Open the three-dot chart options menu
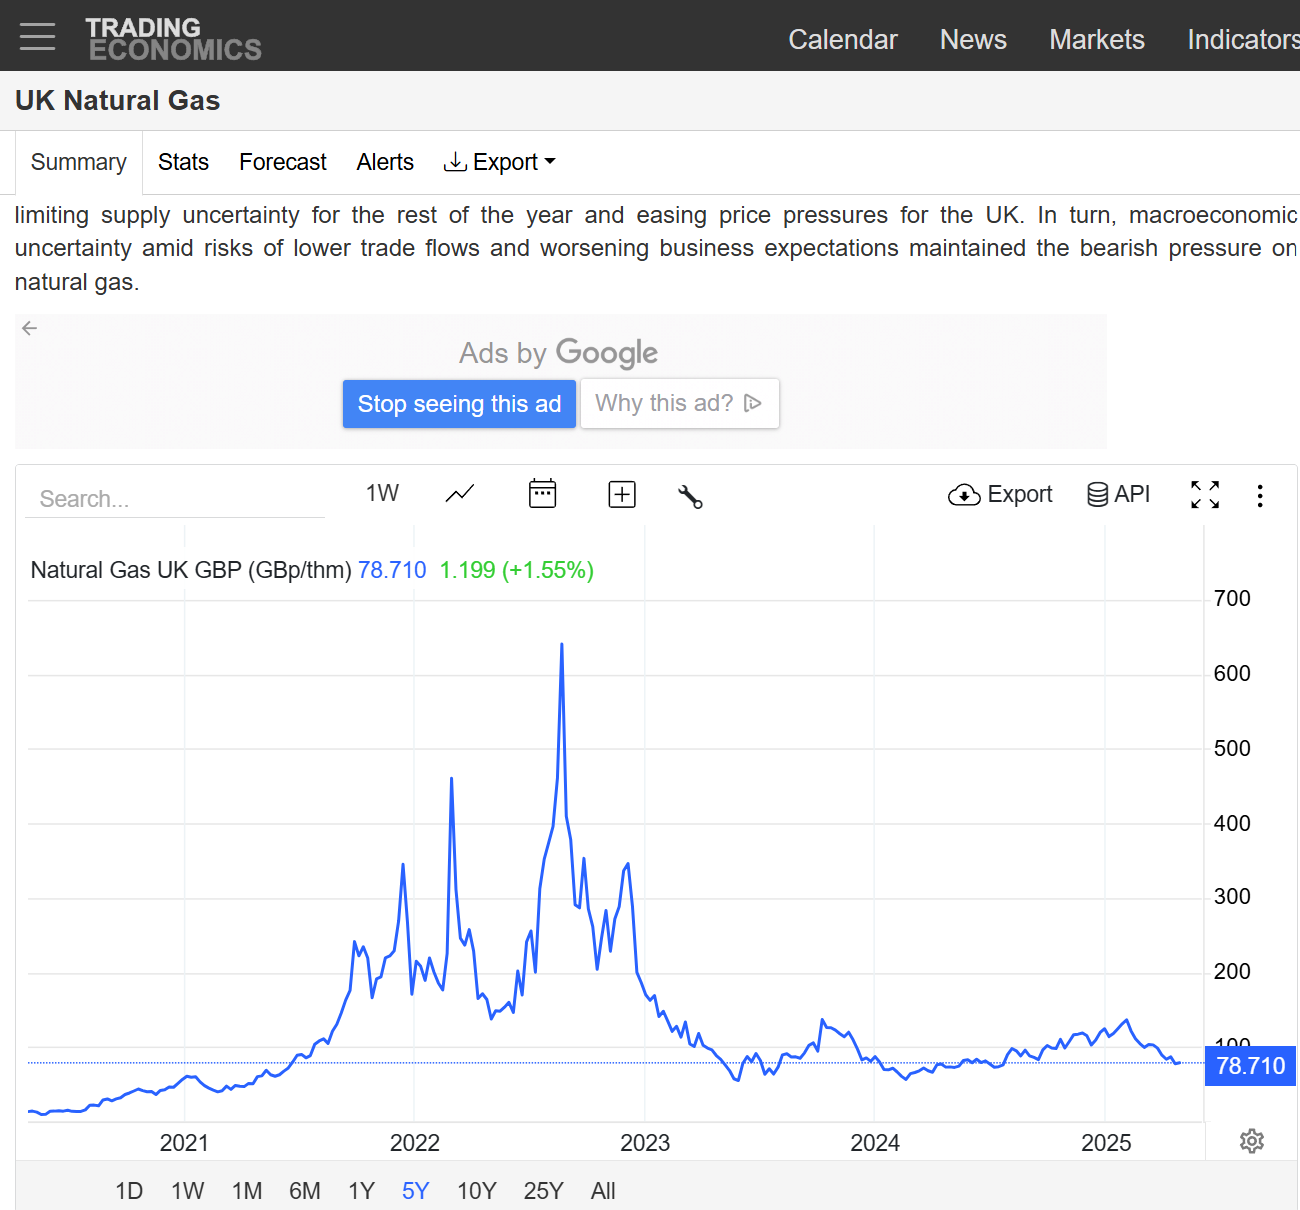 click(x=1260, y=496)
